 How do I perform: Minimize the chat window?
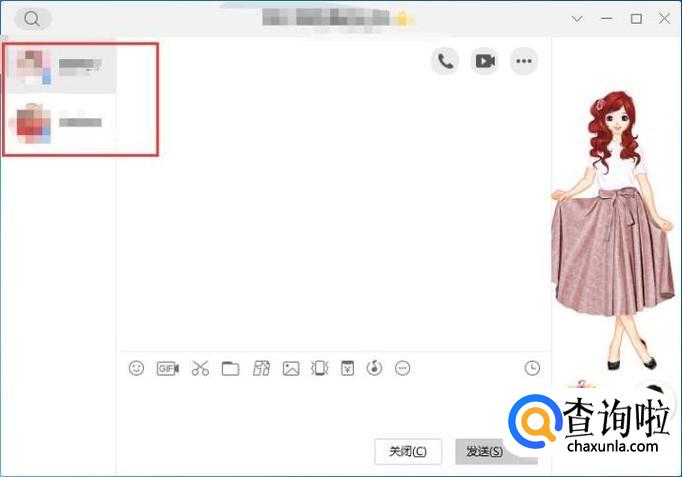[x=607, y=19]
